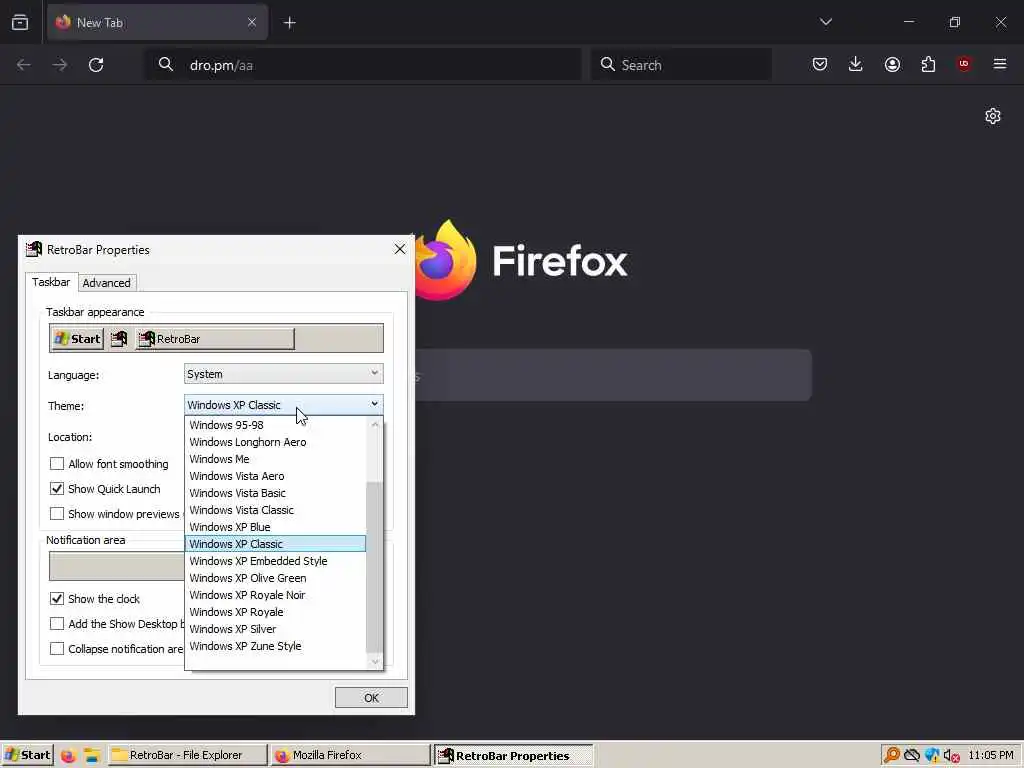Click the network tray icon
The width and height of the screenshot is (1024, 768).
(932, 756)
